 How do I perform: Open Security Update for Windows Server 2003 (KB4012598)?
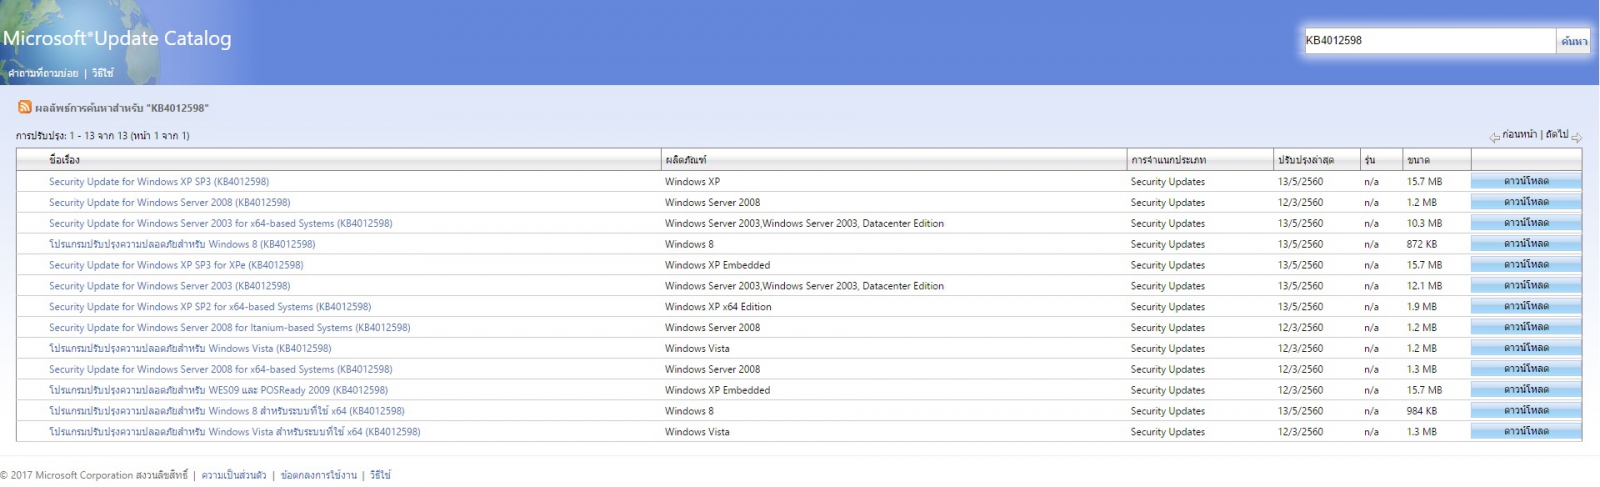point(170,286)
